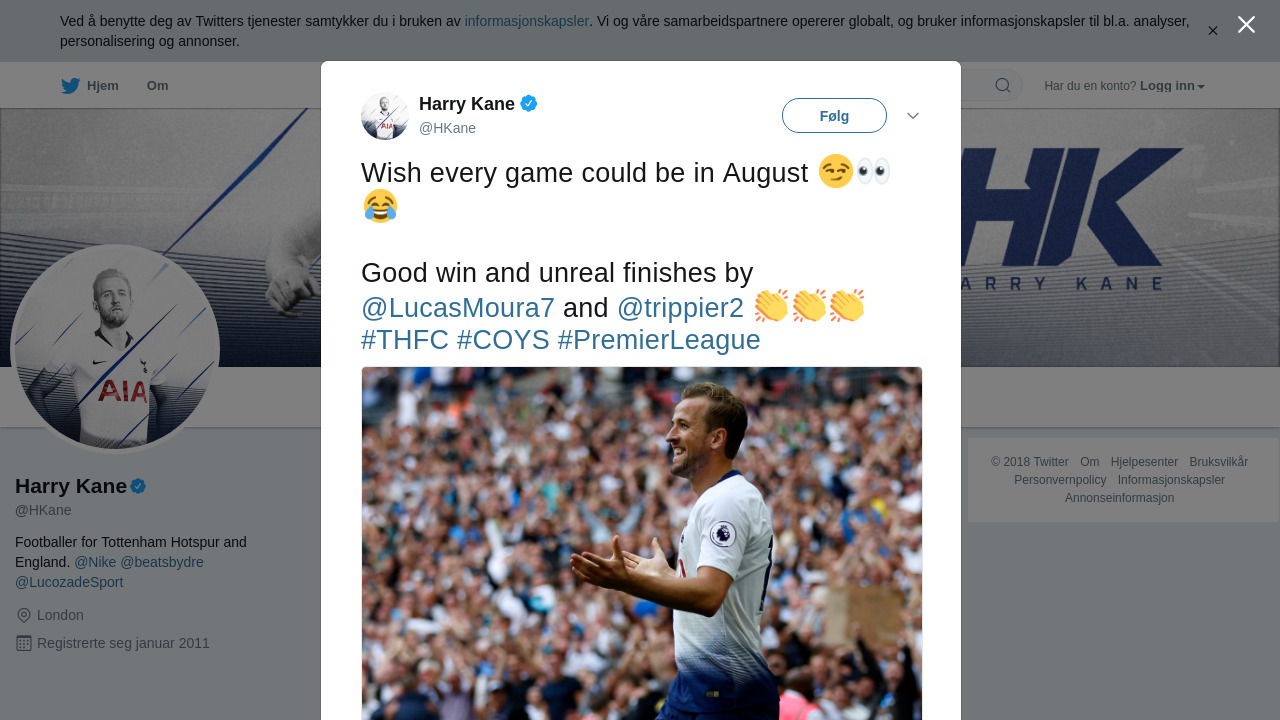Image resolution: width=1280 pixels, height=720 pixels.
Task: Click the Twitter bird home icon
Action: [70, 86]
